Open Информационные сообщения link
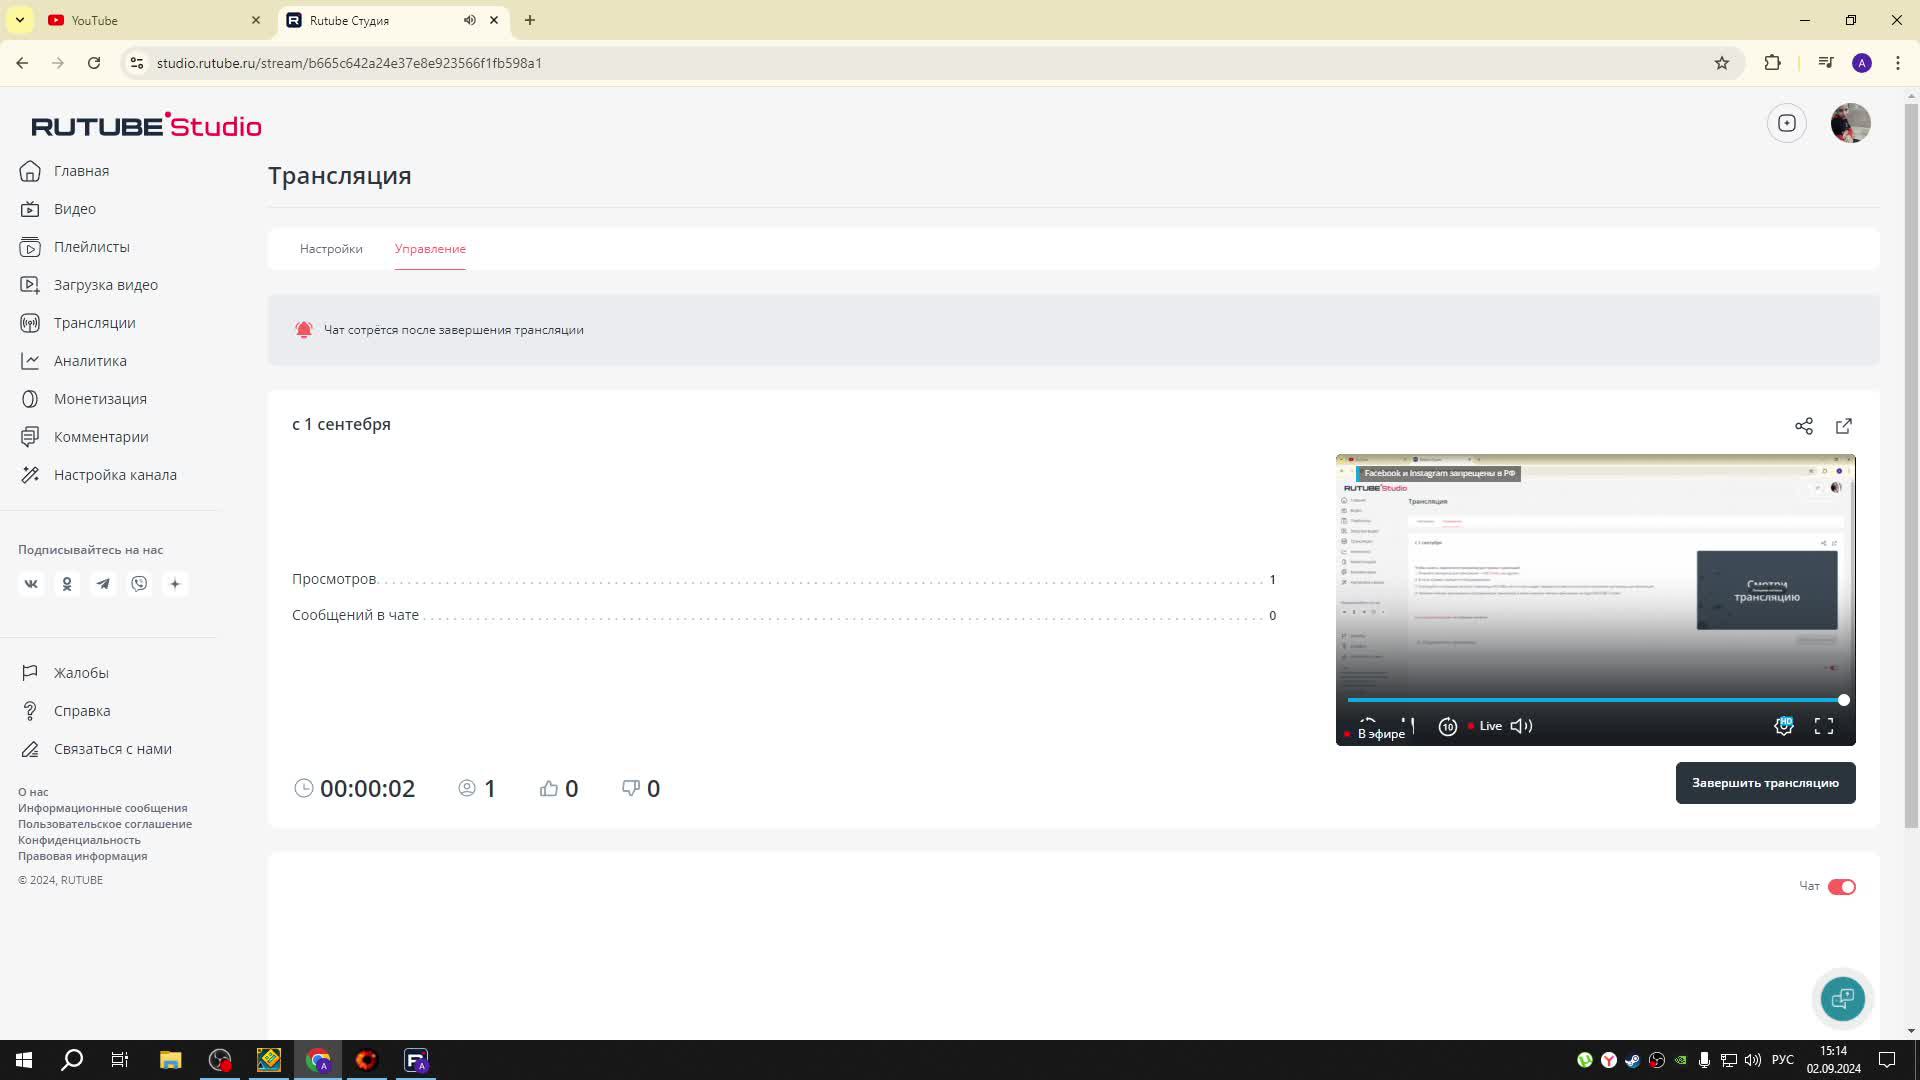 point(102,808)
